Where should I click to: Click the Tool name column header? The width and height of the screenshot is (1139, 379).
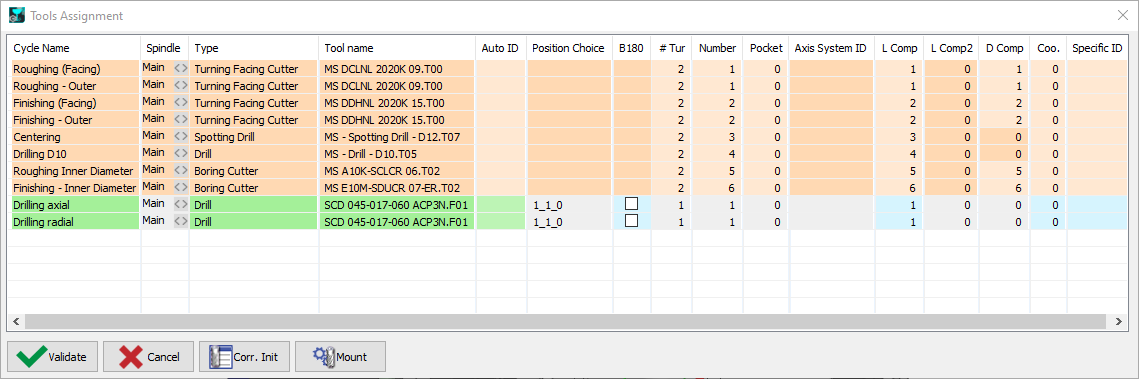(x=397, y=48)
